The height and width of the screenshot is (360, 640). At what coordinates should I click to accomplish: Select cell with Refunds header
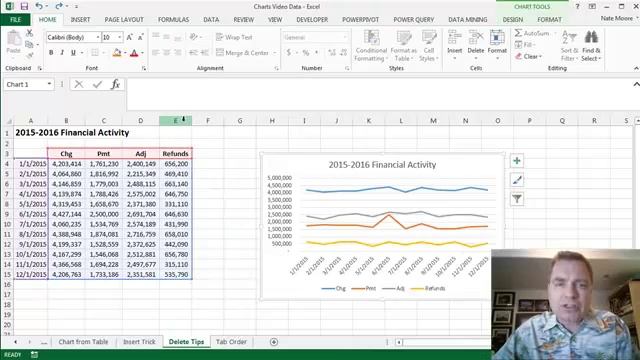[x=176, y=154]
